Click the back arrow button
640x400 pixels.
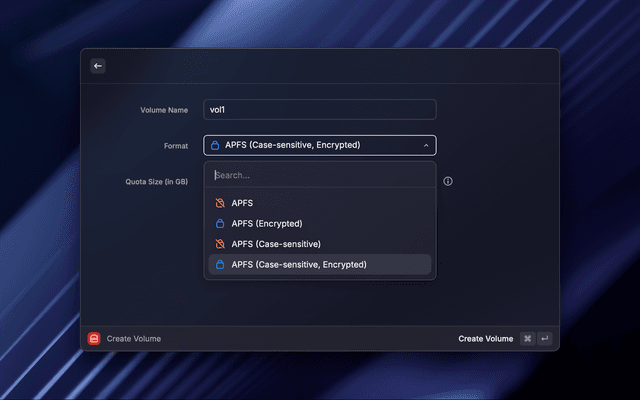pyautogui.click(x=98, y=66)
